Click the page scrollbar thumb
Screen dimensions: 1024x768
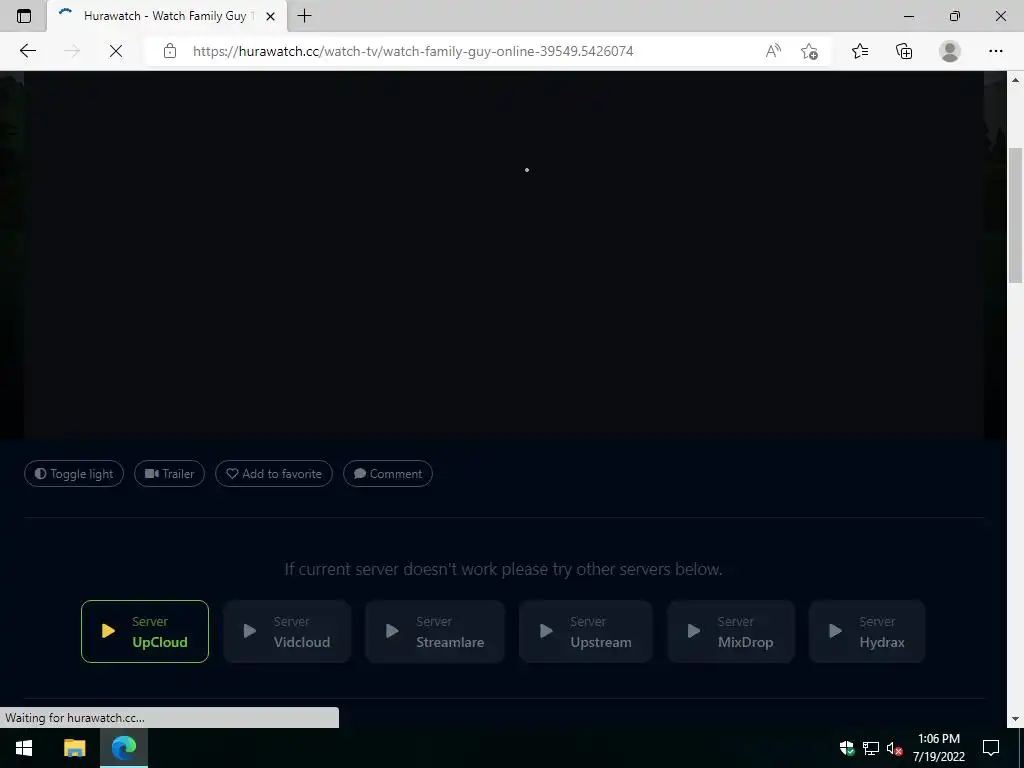[1016, 216]
